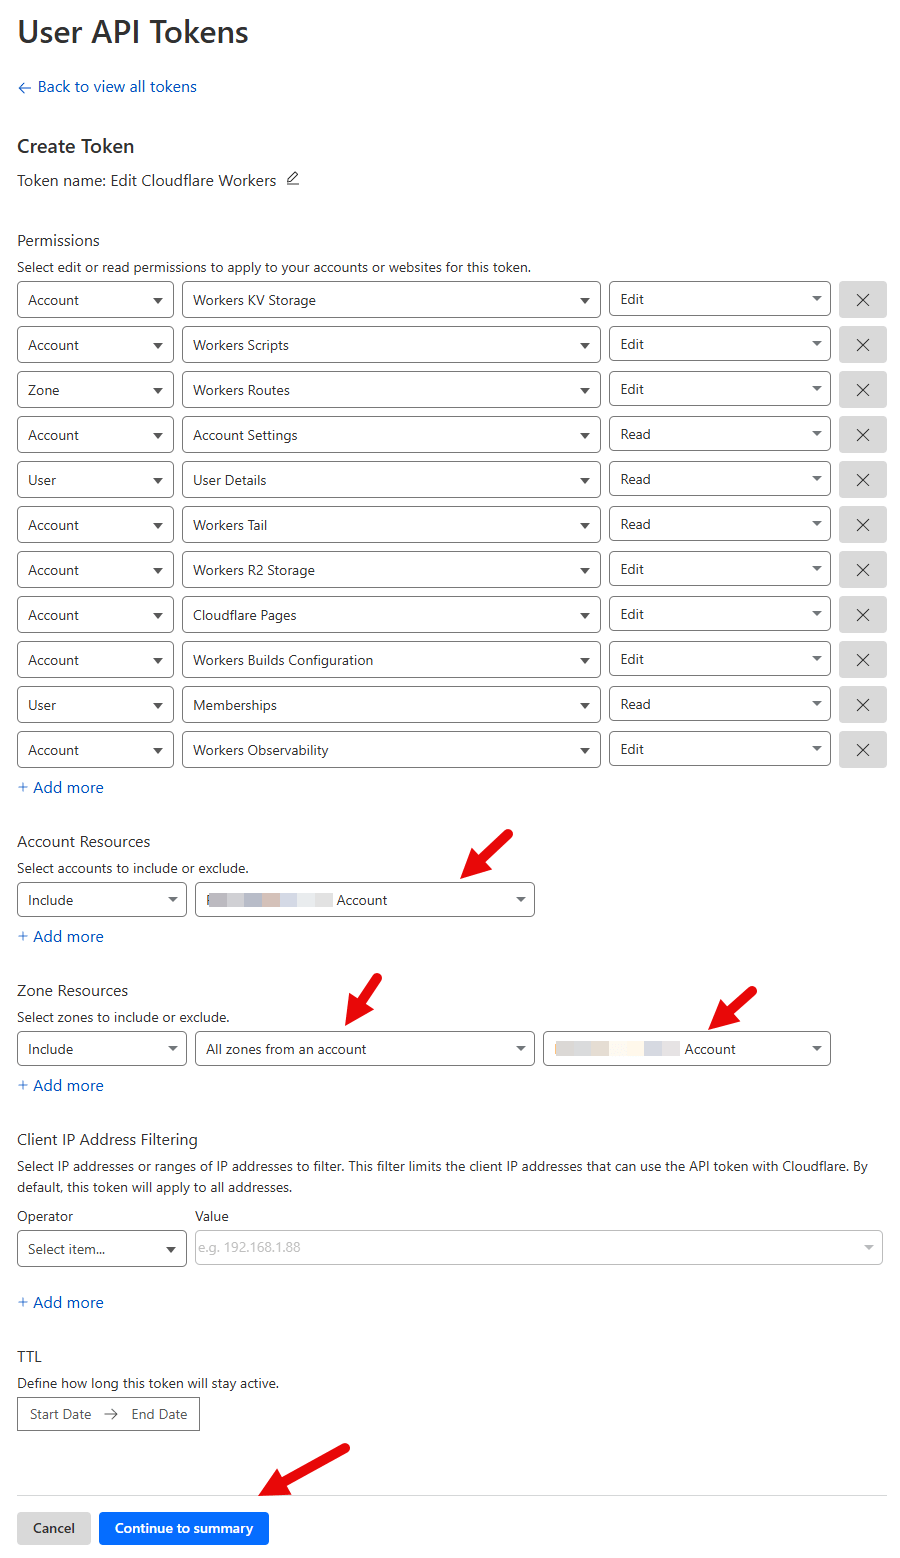Add more under Account Resources
The height and width of the screenshot is (1558, 900).
[61, 937]
